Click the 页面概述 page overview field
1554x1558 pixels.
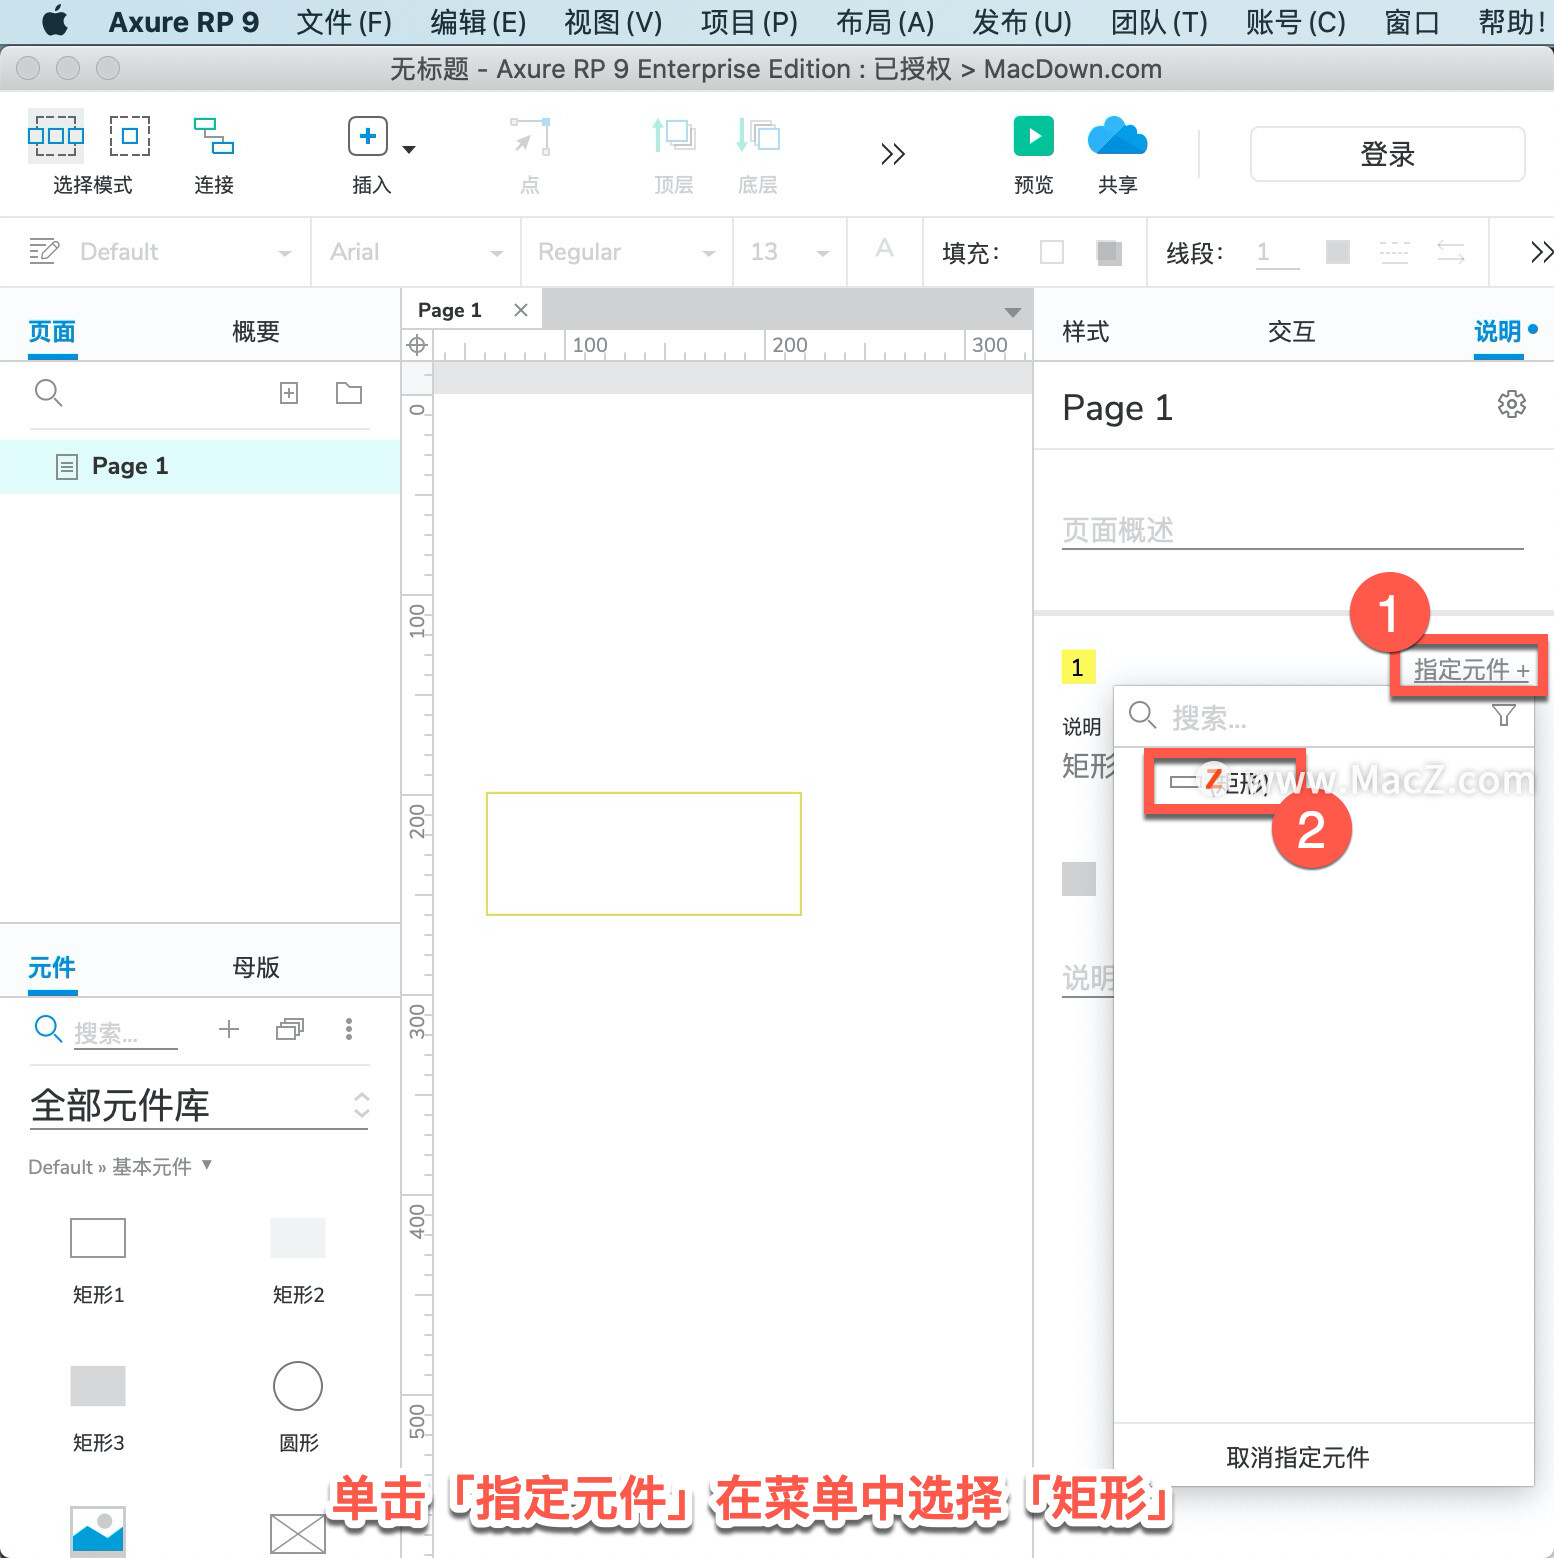1292,530
